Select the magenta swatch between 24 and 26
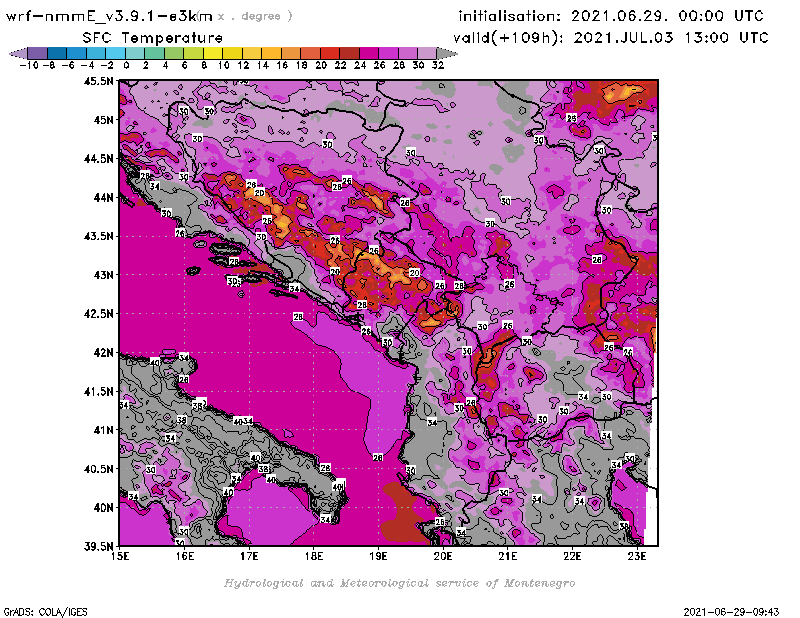 [x=369, y=53]
